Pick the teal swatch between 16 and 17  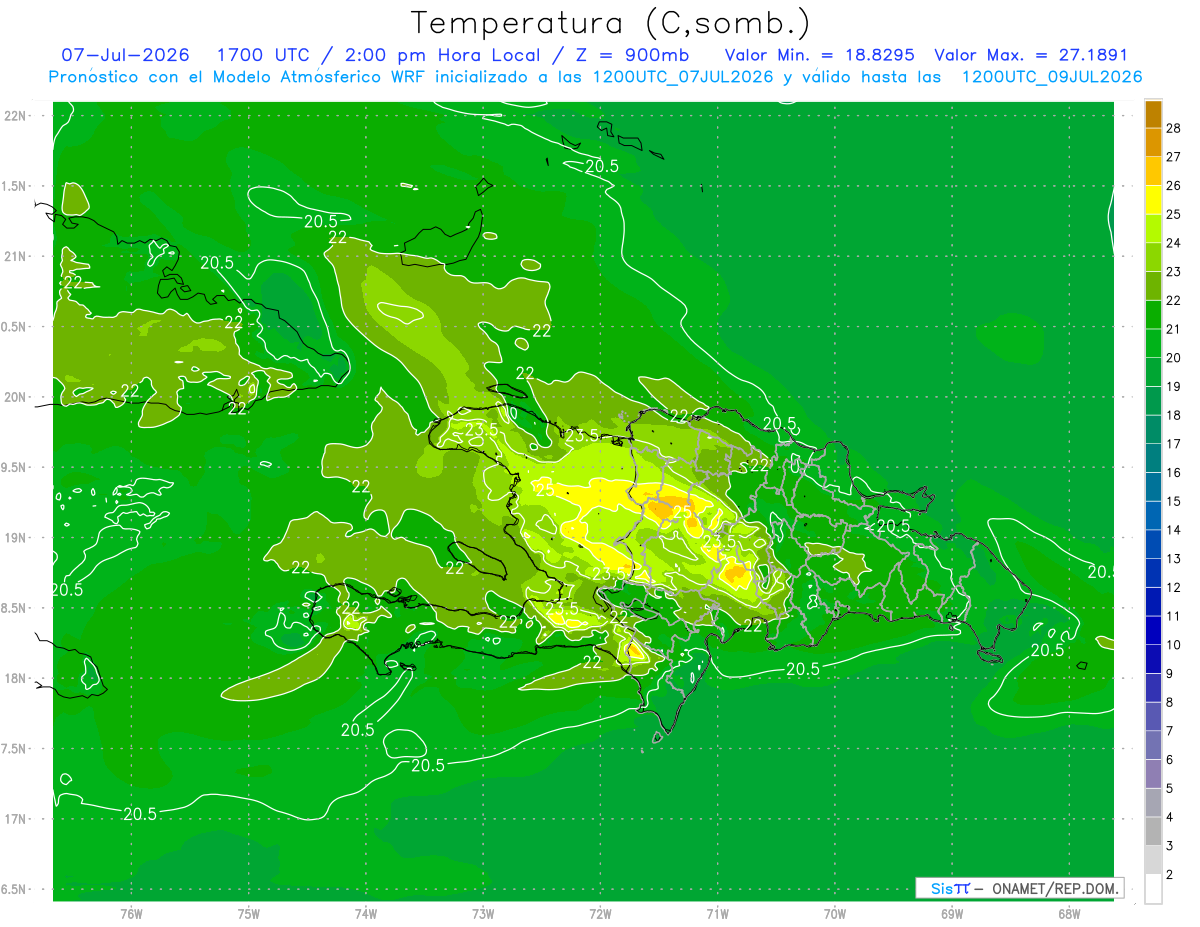click(1153, 458)
